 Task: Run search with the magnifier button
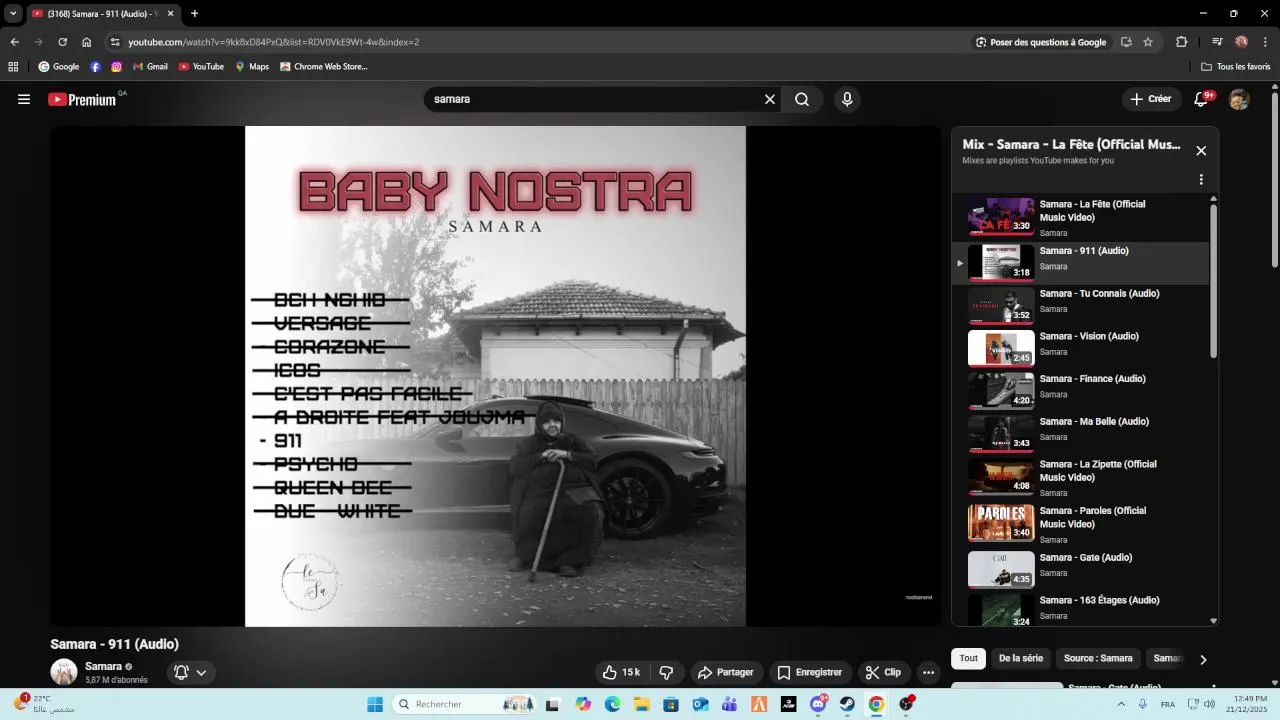coord(802,99)
